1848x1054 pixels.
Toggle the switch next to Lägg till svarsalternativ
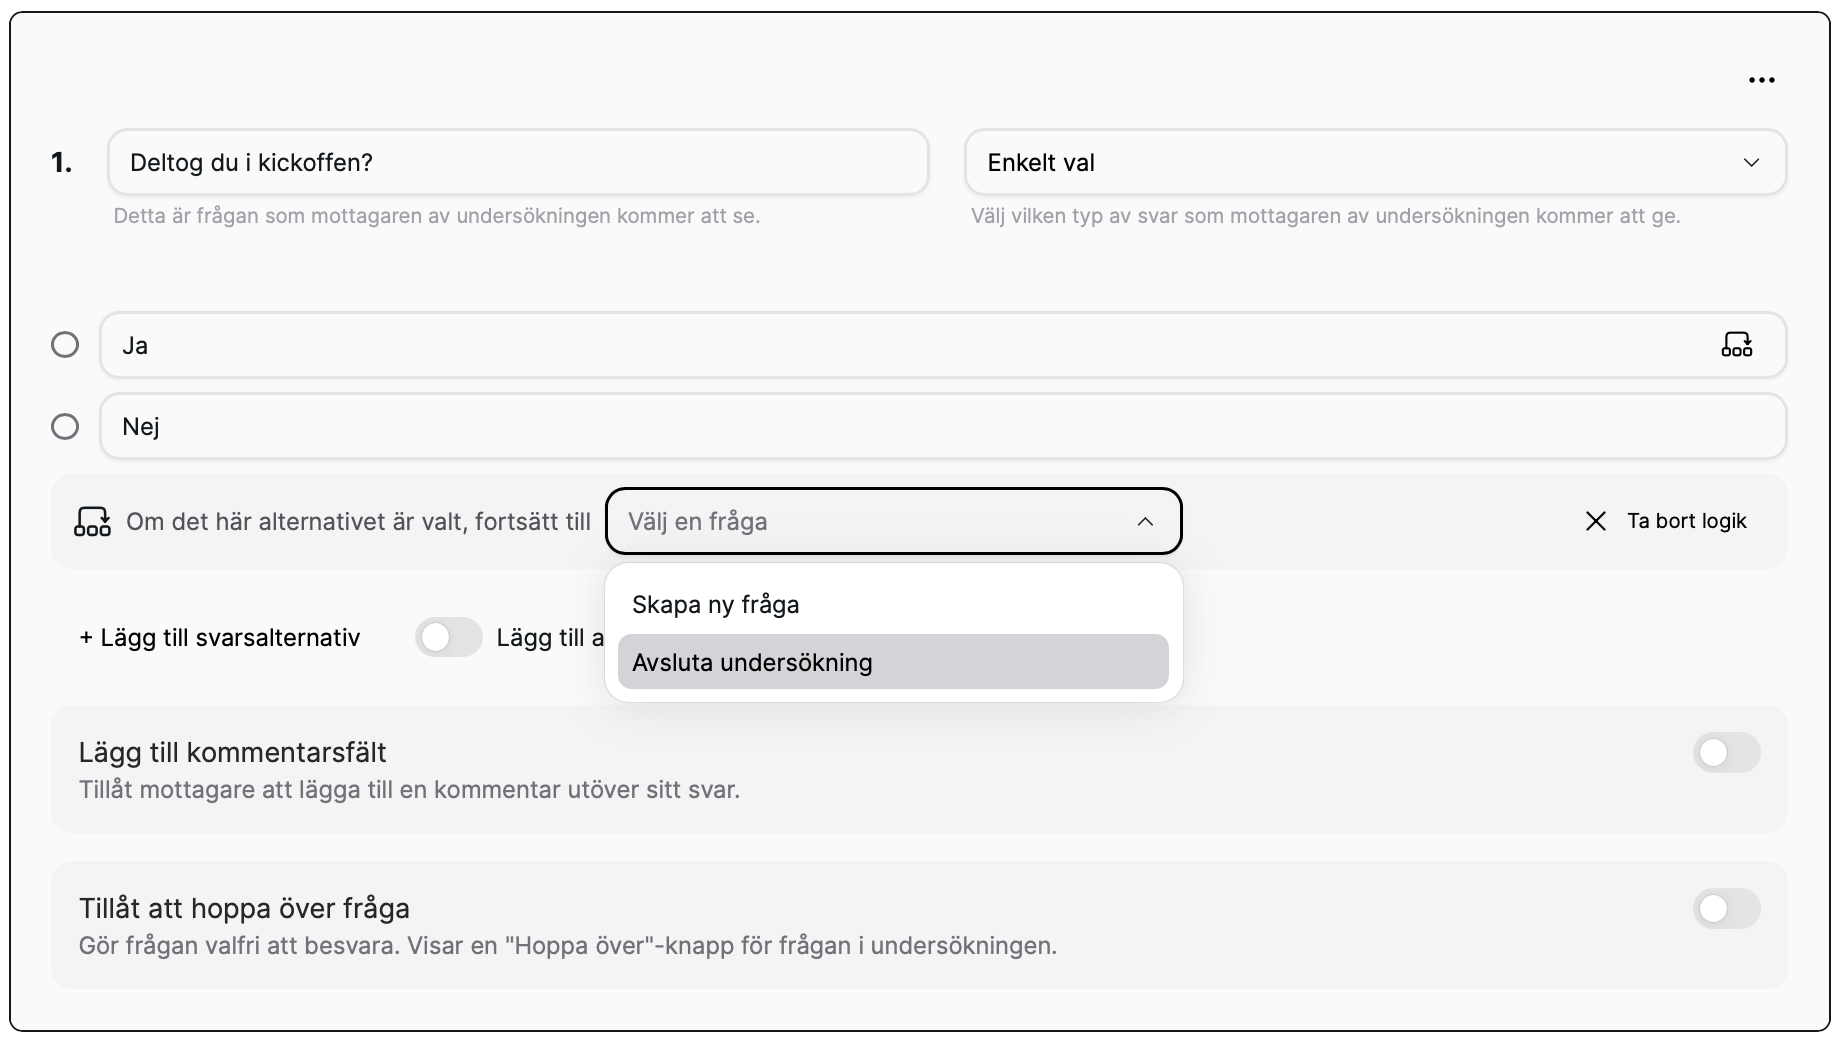449,637
